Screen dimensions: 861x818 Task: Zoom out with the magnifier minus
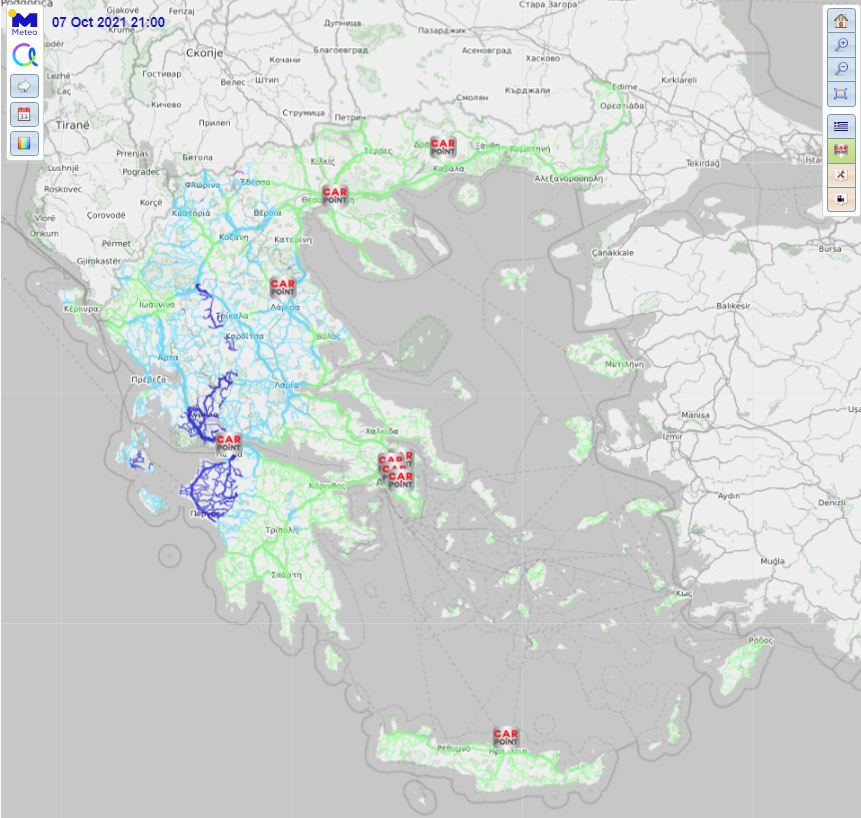840,70
